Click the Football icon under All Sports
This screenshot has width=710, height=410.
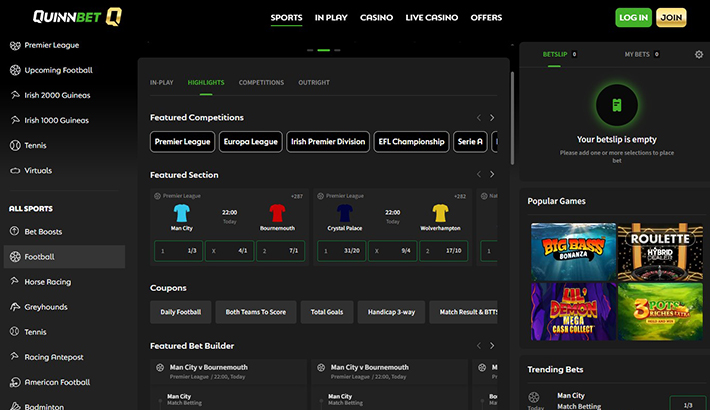pos(15,256)
